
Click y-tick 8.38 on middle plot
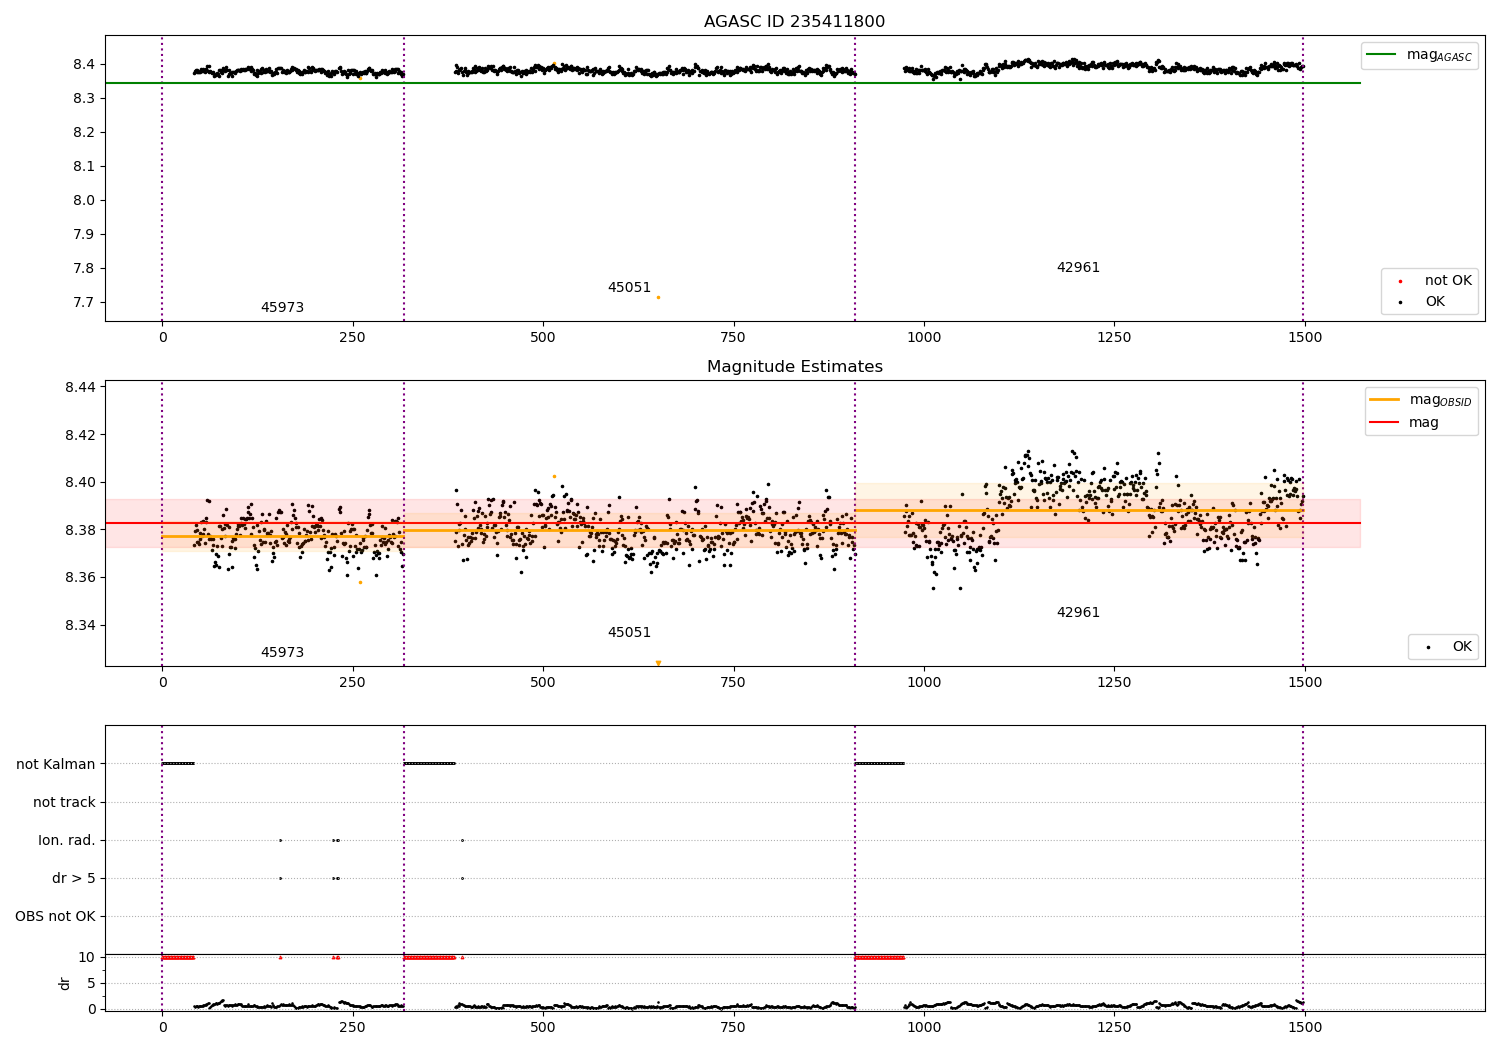coord(80,531)
